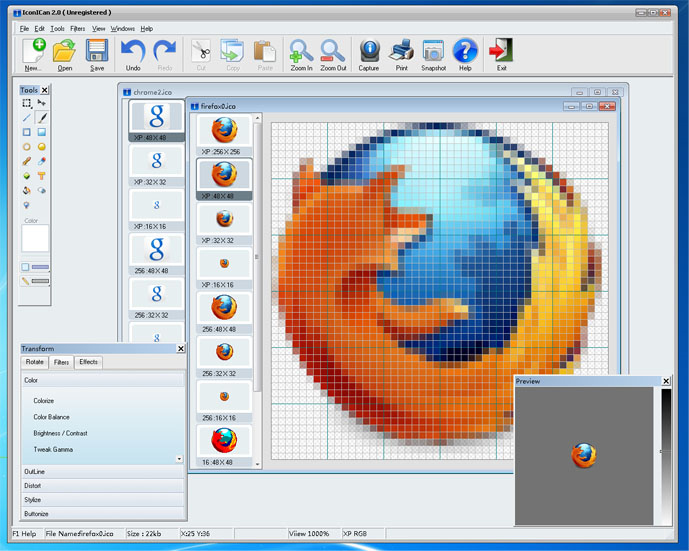The width and height of the screenshot is (689, 551).
Task: Select the brush tool in Tools panel
Action: pos(42,117)
